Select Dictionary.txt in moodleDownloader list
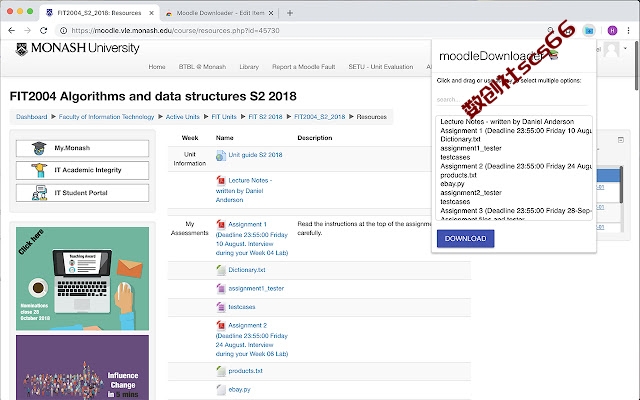This screenshot has height=400, width=640. [460, 139]
